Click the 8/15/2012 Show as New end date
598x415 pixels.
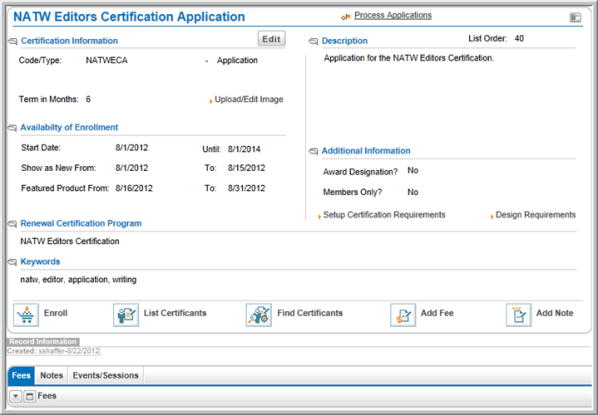(x=246, y=168)
